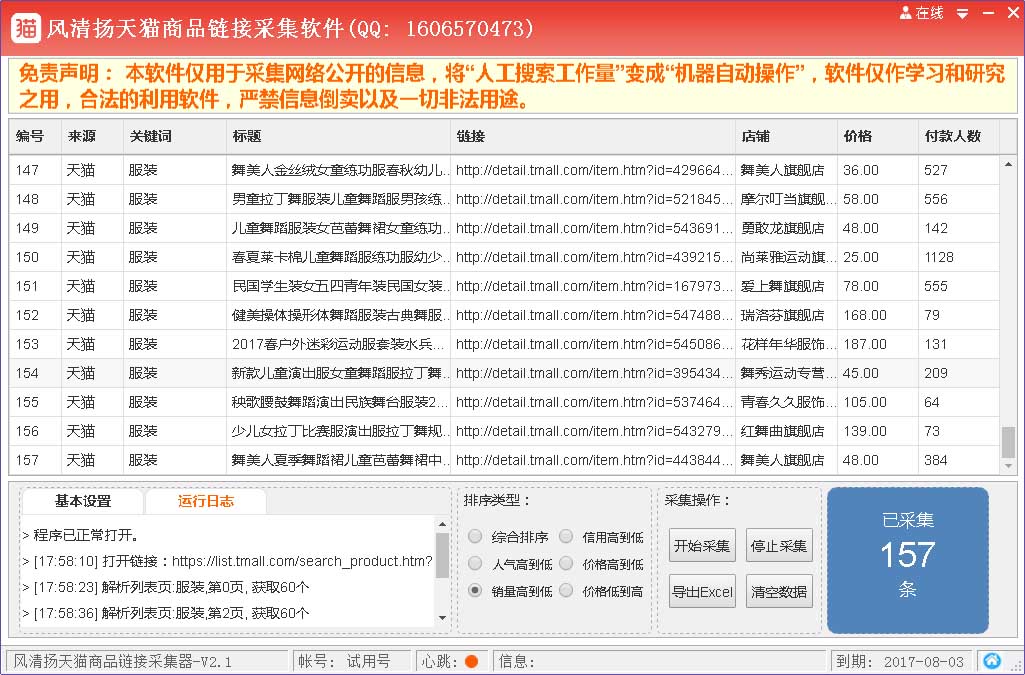Select 信用高到低 sort option
The image size is (1025, 675).
(x=566, y=536)
